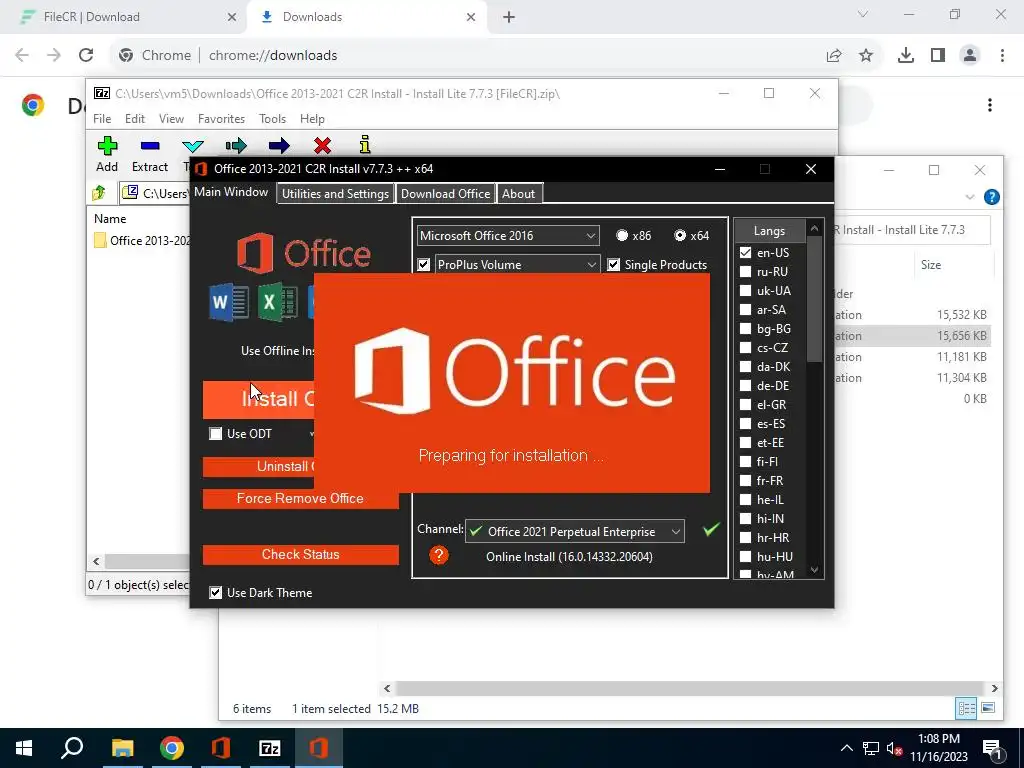Click the orange question mark help icon
This screenshot has height=768, width=1024.
[439, 555]
